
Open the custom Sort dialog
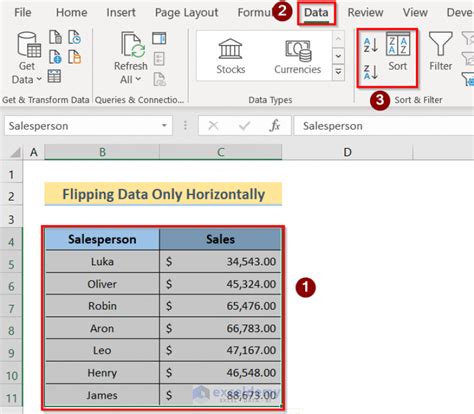click(398, 52)
